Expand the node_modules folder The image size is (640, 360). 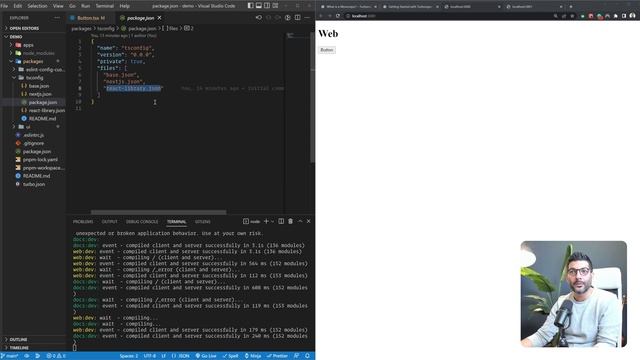click(x=38, y=53)
